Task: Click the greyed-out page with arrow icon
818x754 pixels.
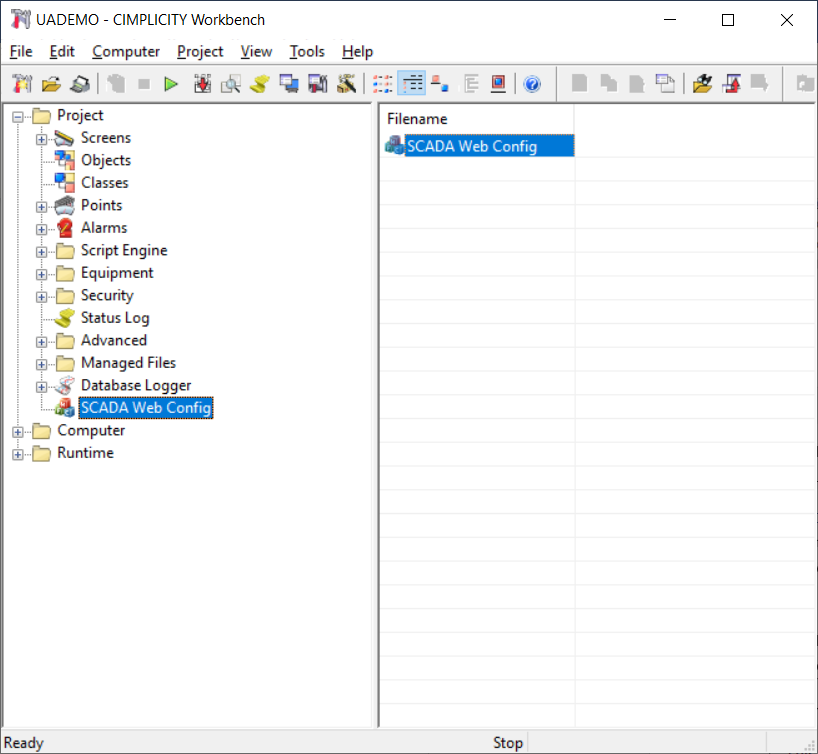Action: pyautogui.click(x=759, y=83)
